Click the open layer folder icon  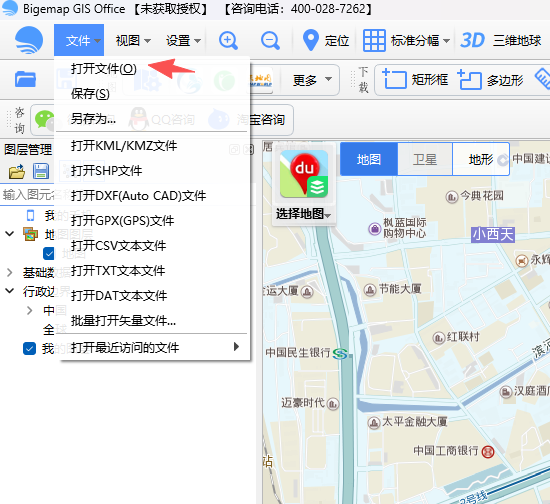coord(17,172)
